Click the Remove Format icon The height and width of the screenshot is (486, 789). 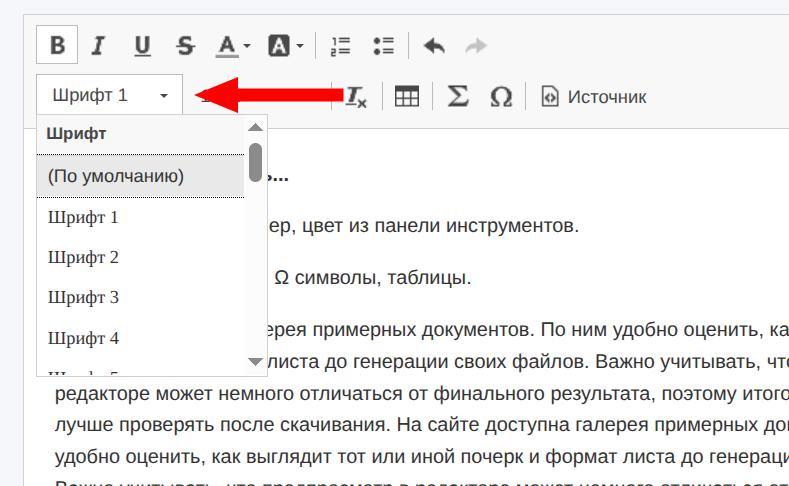(356, 96)
